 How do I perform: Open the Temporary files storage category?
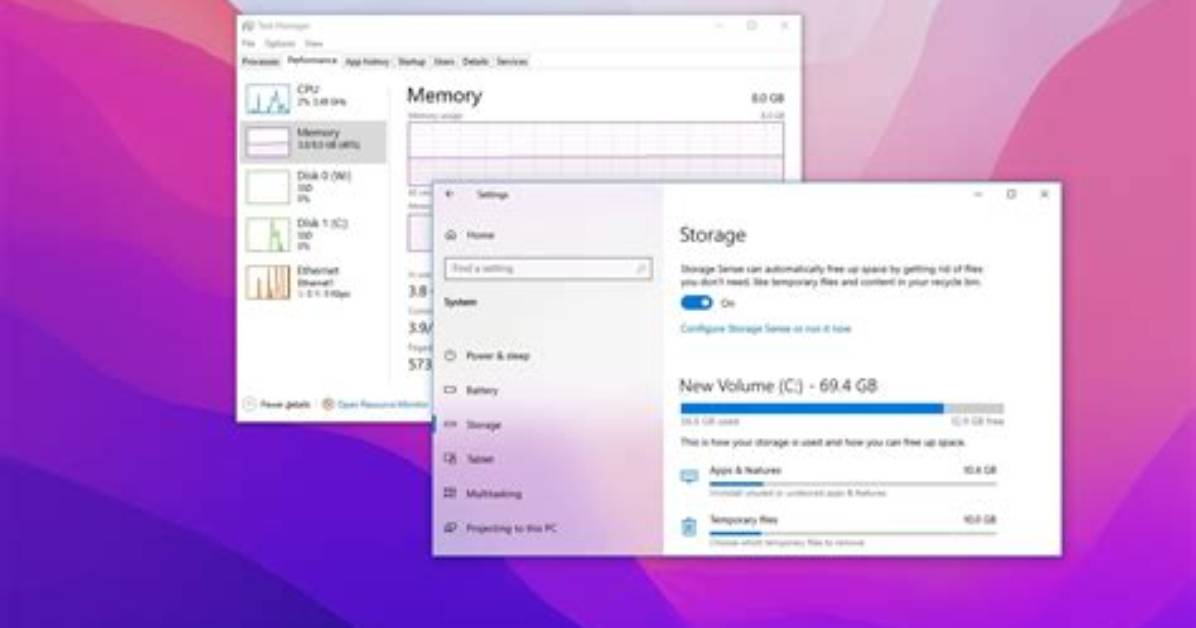click(839, 530)
